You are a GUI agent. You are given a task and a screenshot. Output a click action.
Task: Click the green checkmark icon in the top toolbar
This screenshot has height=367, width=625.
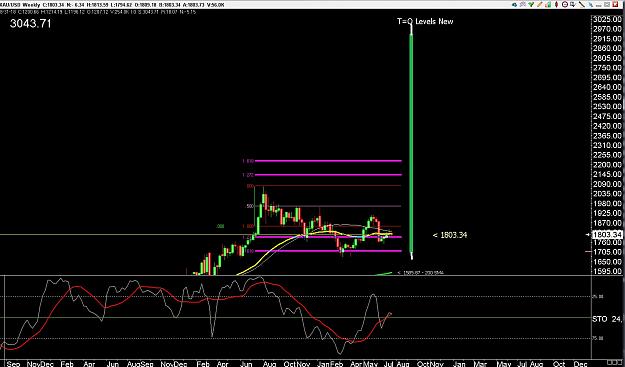(531, 4)
